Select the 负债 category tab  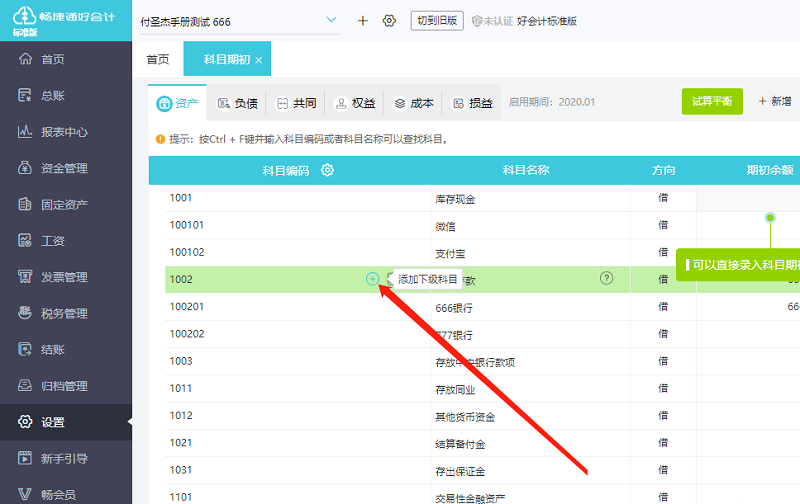click(x=237, y=103)
